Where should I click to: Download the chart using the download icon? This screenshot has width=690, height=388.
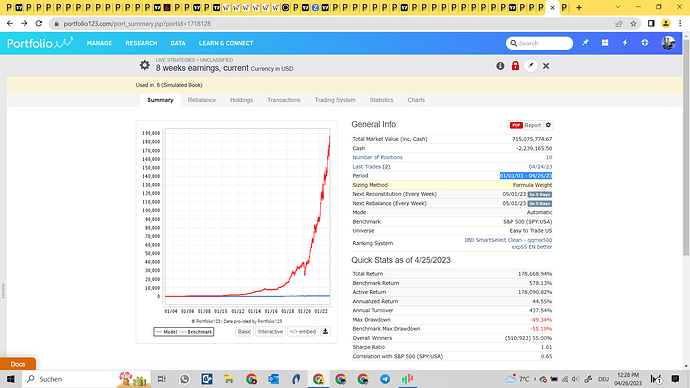coord(325,331)
